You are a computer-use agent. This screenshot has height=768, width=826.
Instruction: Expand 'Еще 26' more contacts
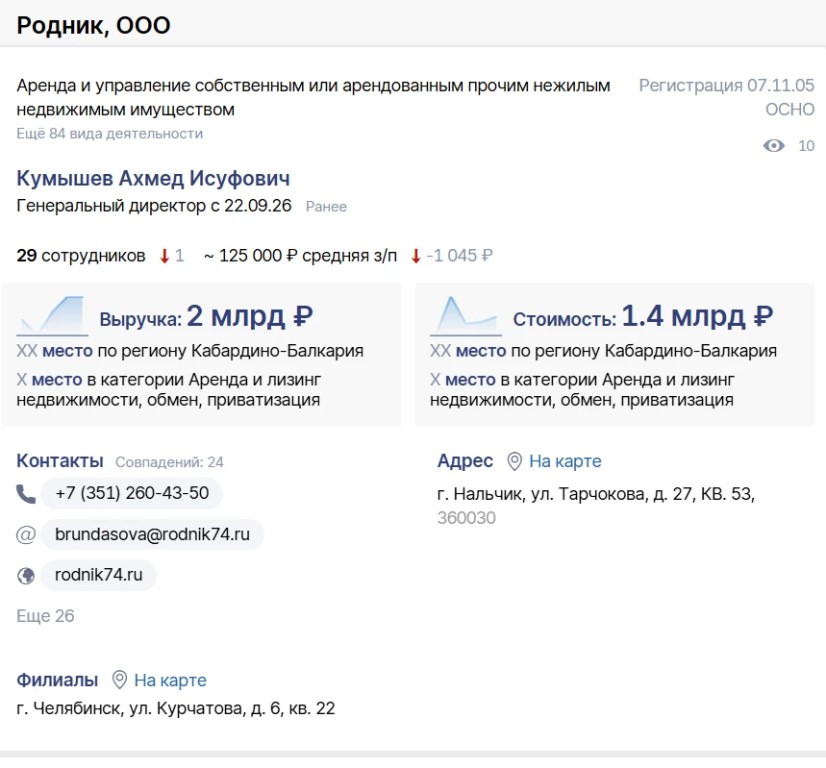pos(45,616)
